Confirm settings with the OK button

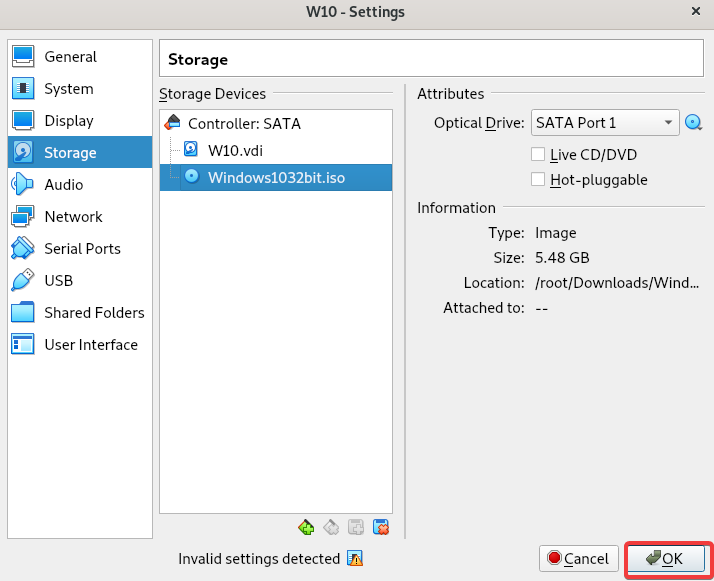coord(666,558)
